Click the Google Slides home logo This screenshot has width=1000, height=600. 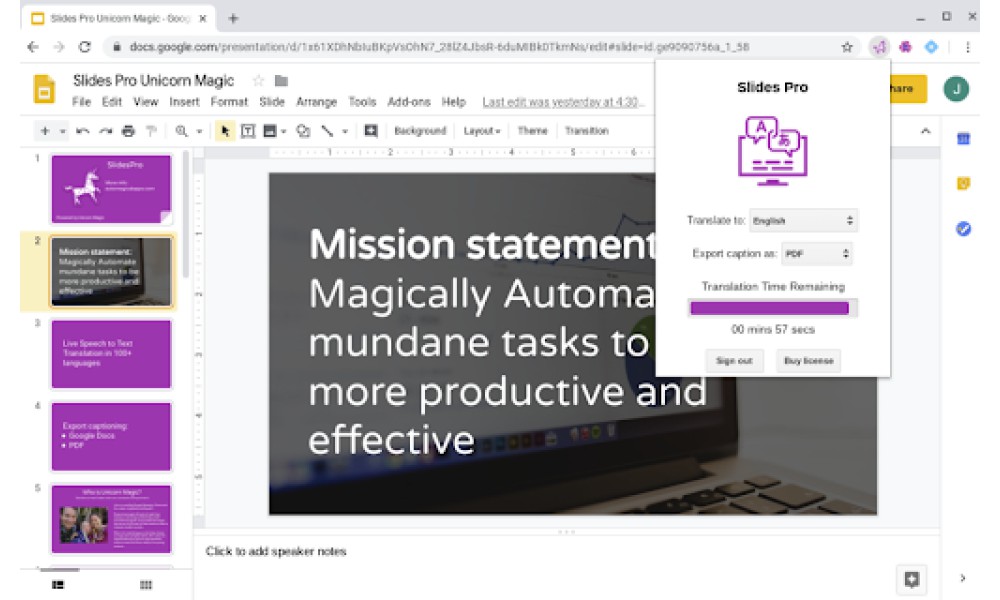[x=44, y=89]
